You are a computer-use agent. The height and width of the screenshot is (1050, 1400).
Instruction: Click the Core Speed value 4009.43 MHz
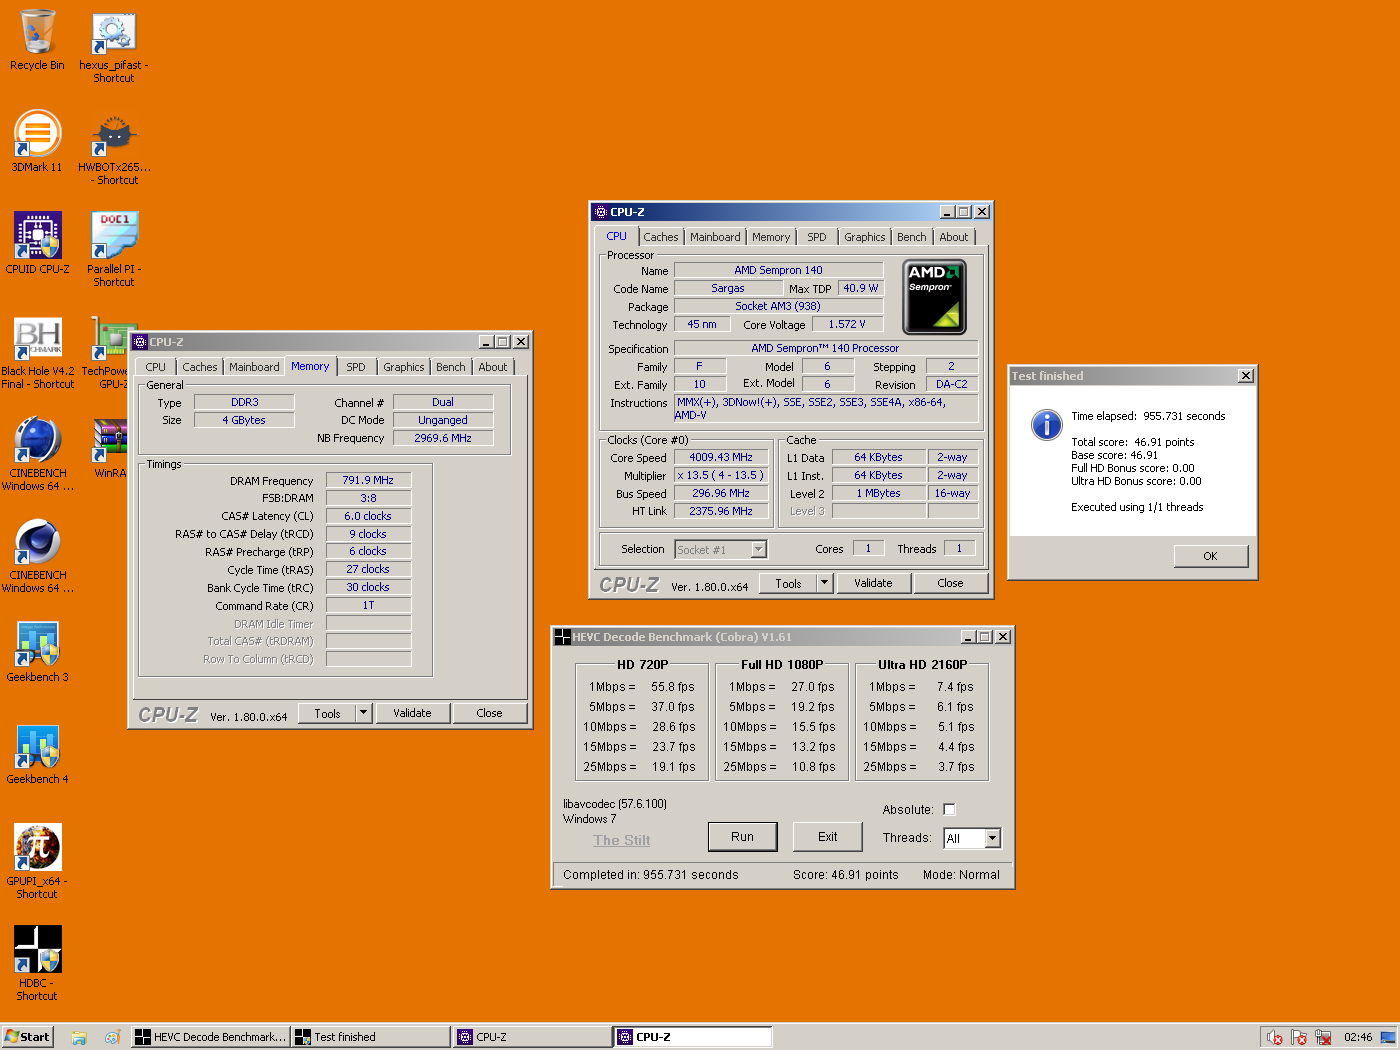tap(720, 457)
